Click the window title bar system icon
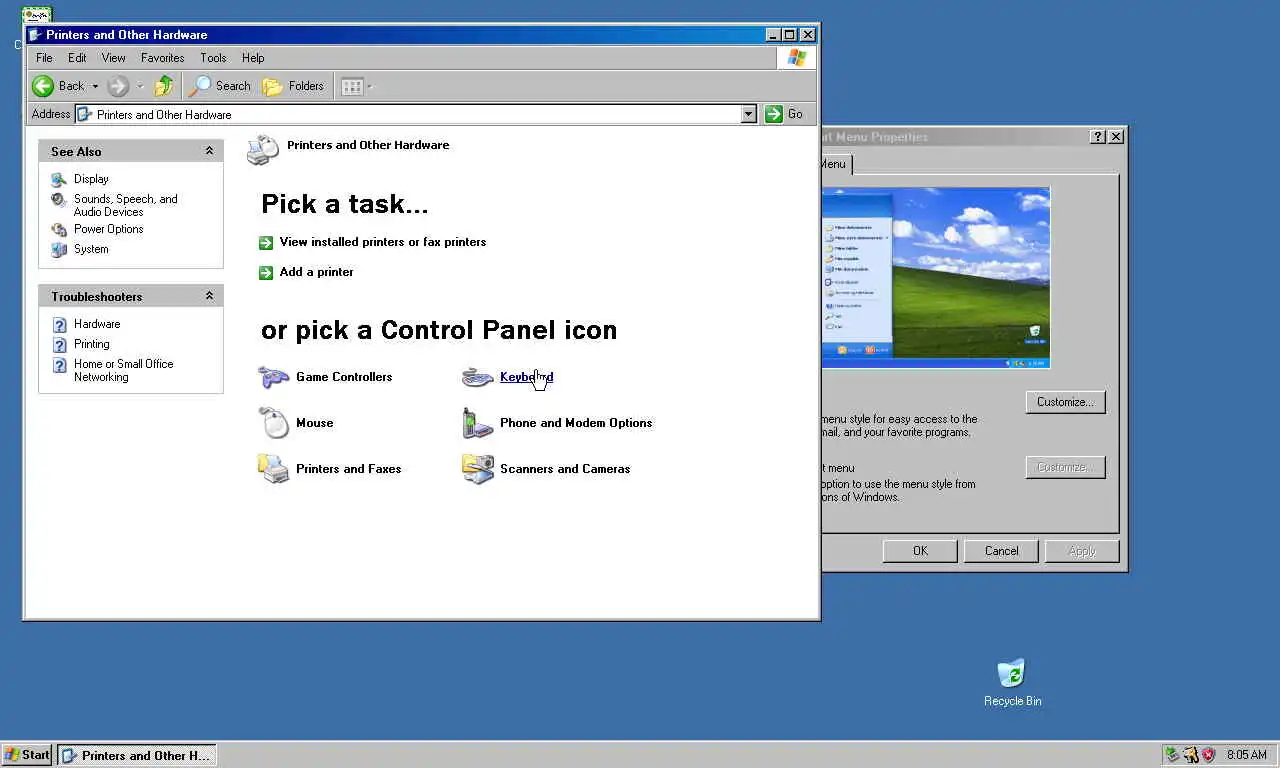The height and width of the screenshot is (768, 1280). click(x=35, y=35)
